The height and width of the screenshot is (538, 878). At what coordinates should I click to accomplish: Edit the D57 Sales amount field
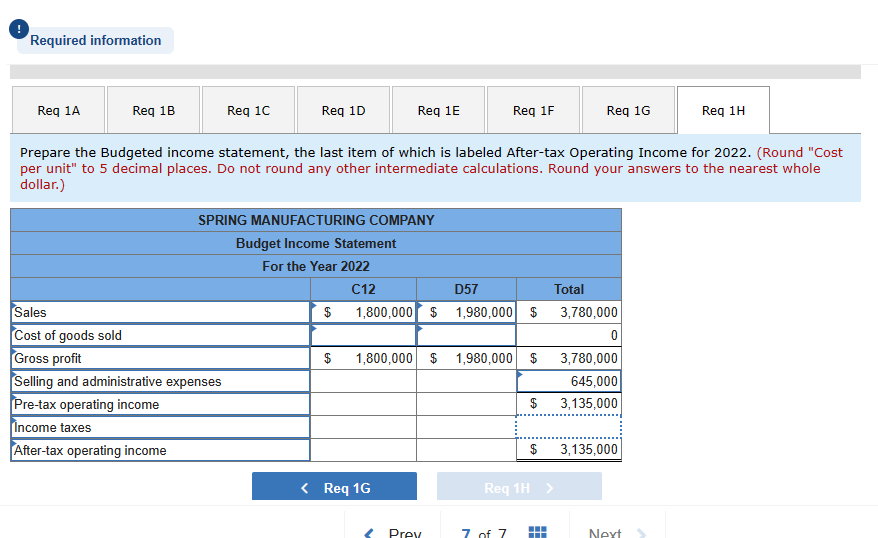click(466, 312)
